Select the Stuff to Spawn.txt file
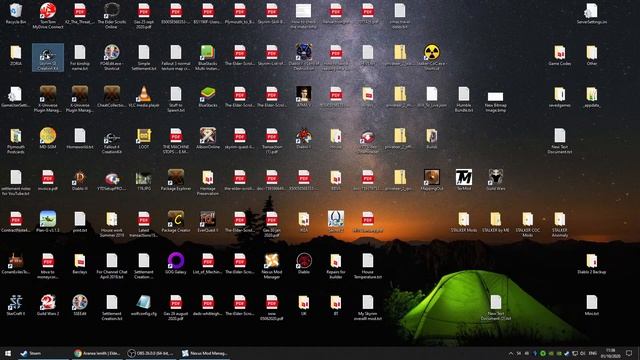 click(176, 100)
